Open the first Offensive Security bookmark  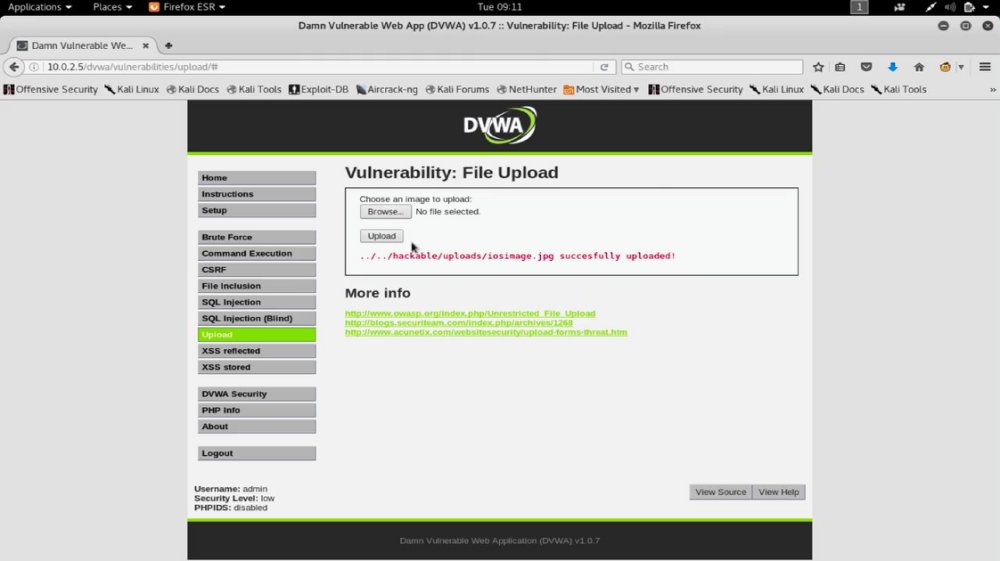[50, 89]
